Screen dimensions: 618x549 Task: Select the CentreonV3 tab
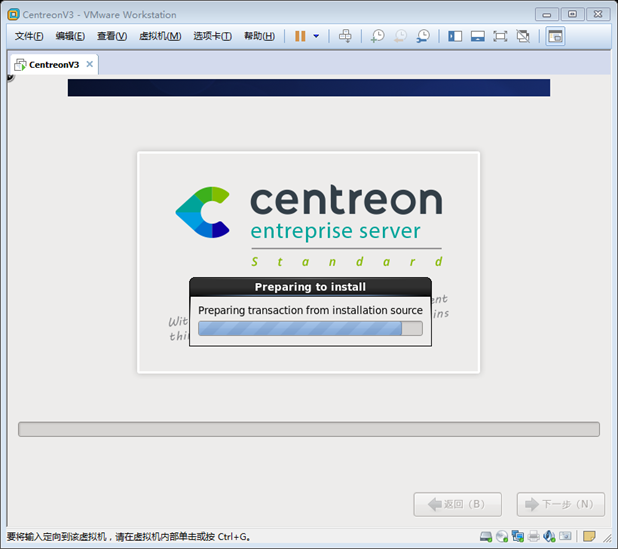coord(54,65)
